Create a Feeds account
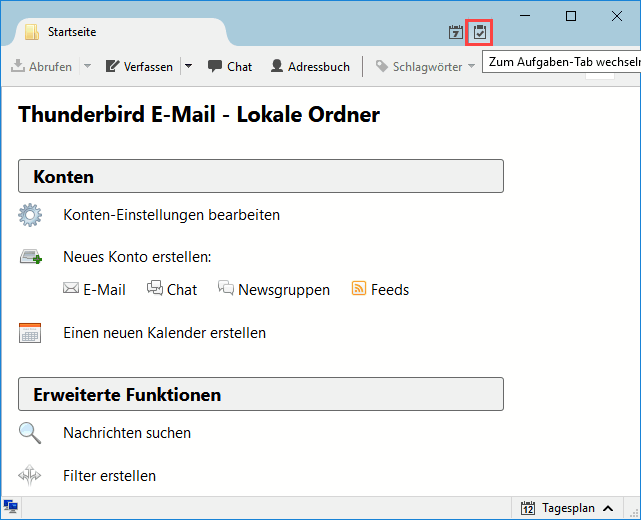641x520 pixels. pos(390,290)
